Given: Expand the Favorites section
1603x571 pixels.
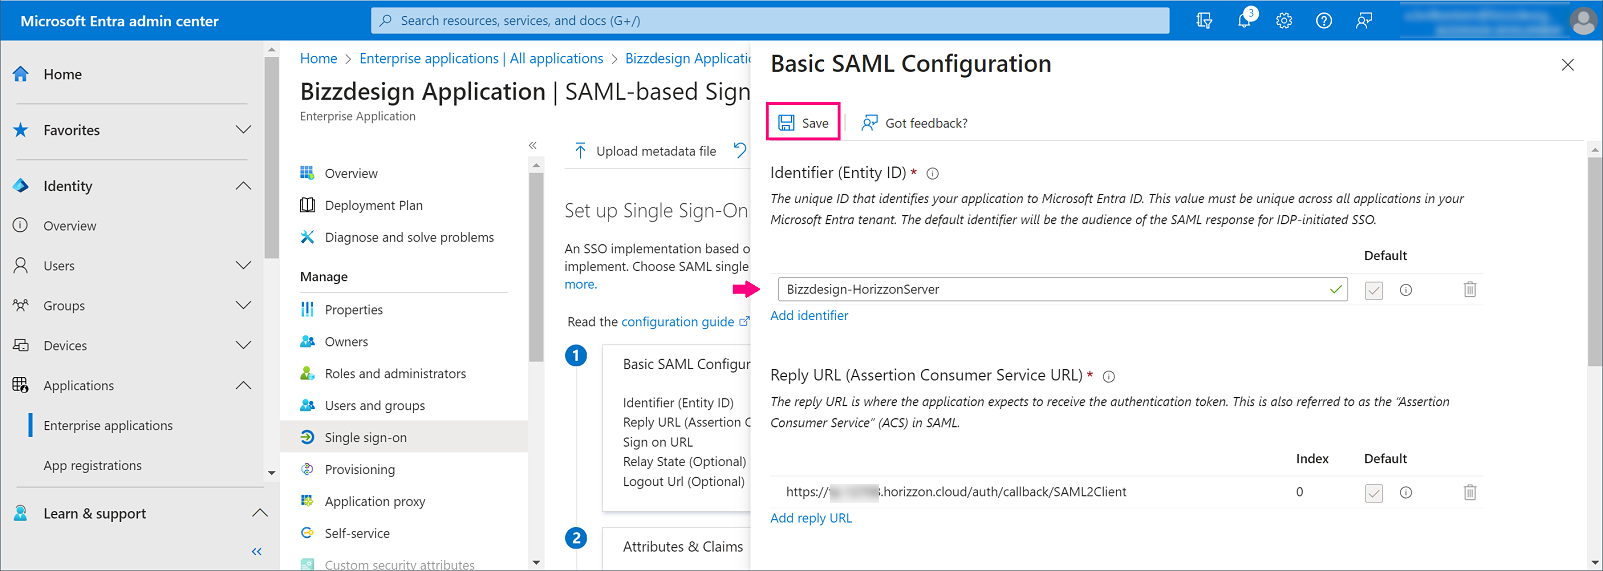Looking at the screenshot, I should point(243,130).
